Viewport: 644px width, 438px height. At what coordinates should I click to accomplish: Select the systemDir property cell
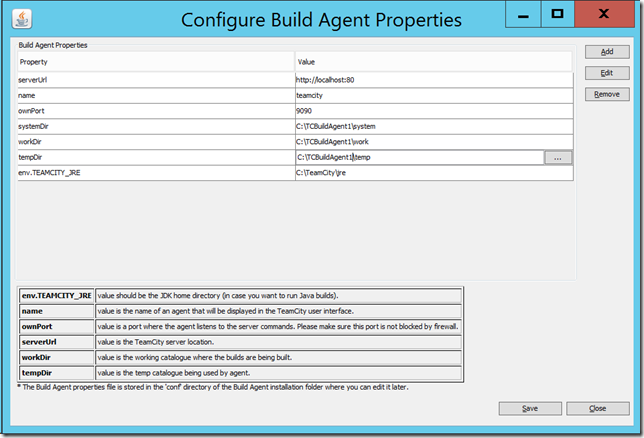pyautogui.click(x=156, y=127)
